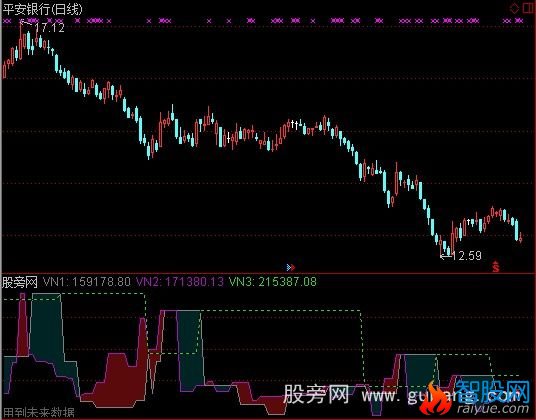Click the 用到未来数据 warning text
The image size is (536, 420).
coord(38,413)
